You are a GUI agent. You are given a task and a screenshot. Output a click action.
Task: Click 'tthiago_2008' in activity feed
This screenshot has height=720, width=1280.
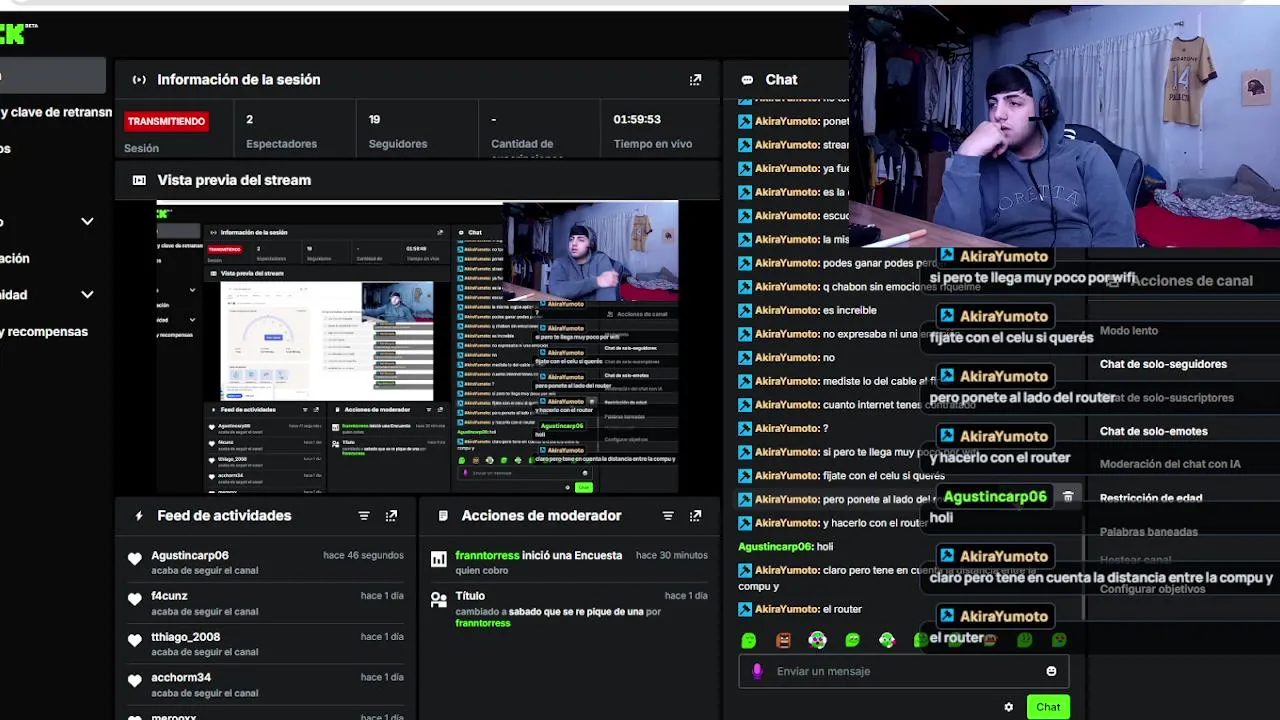186,637
